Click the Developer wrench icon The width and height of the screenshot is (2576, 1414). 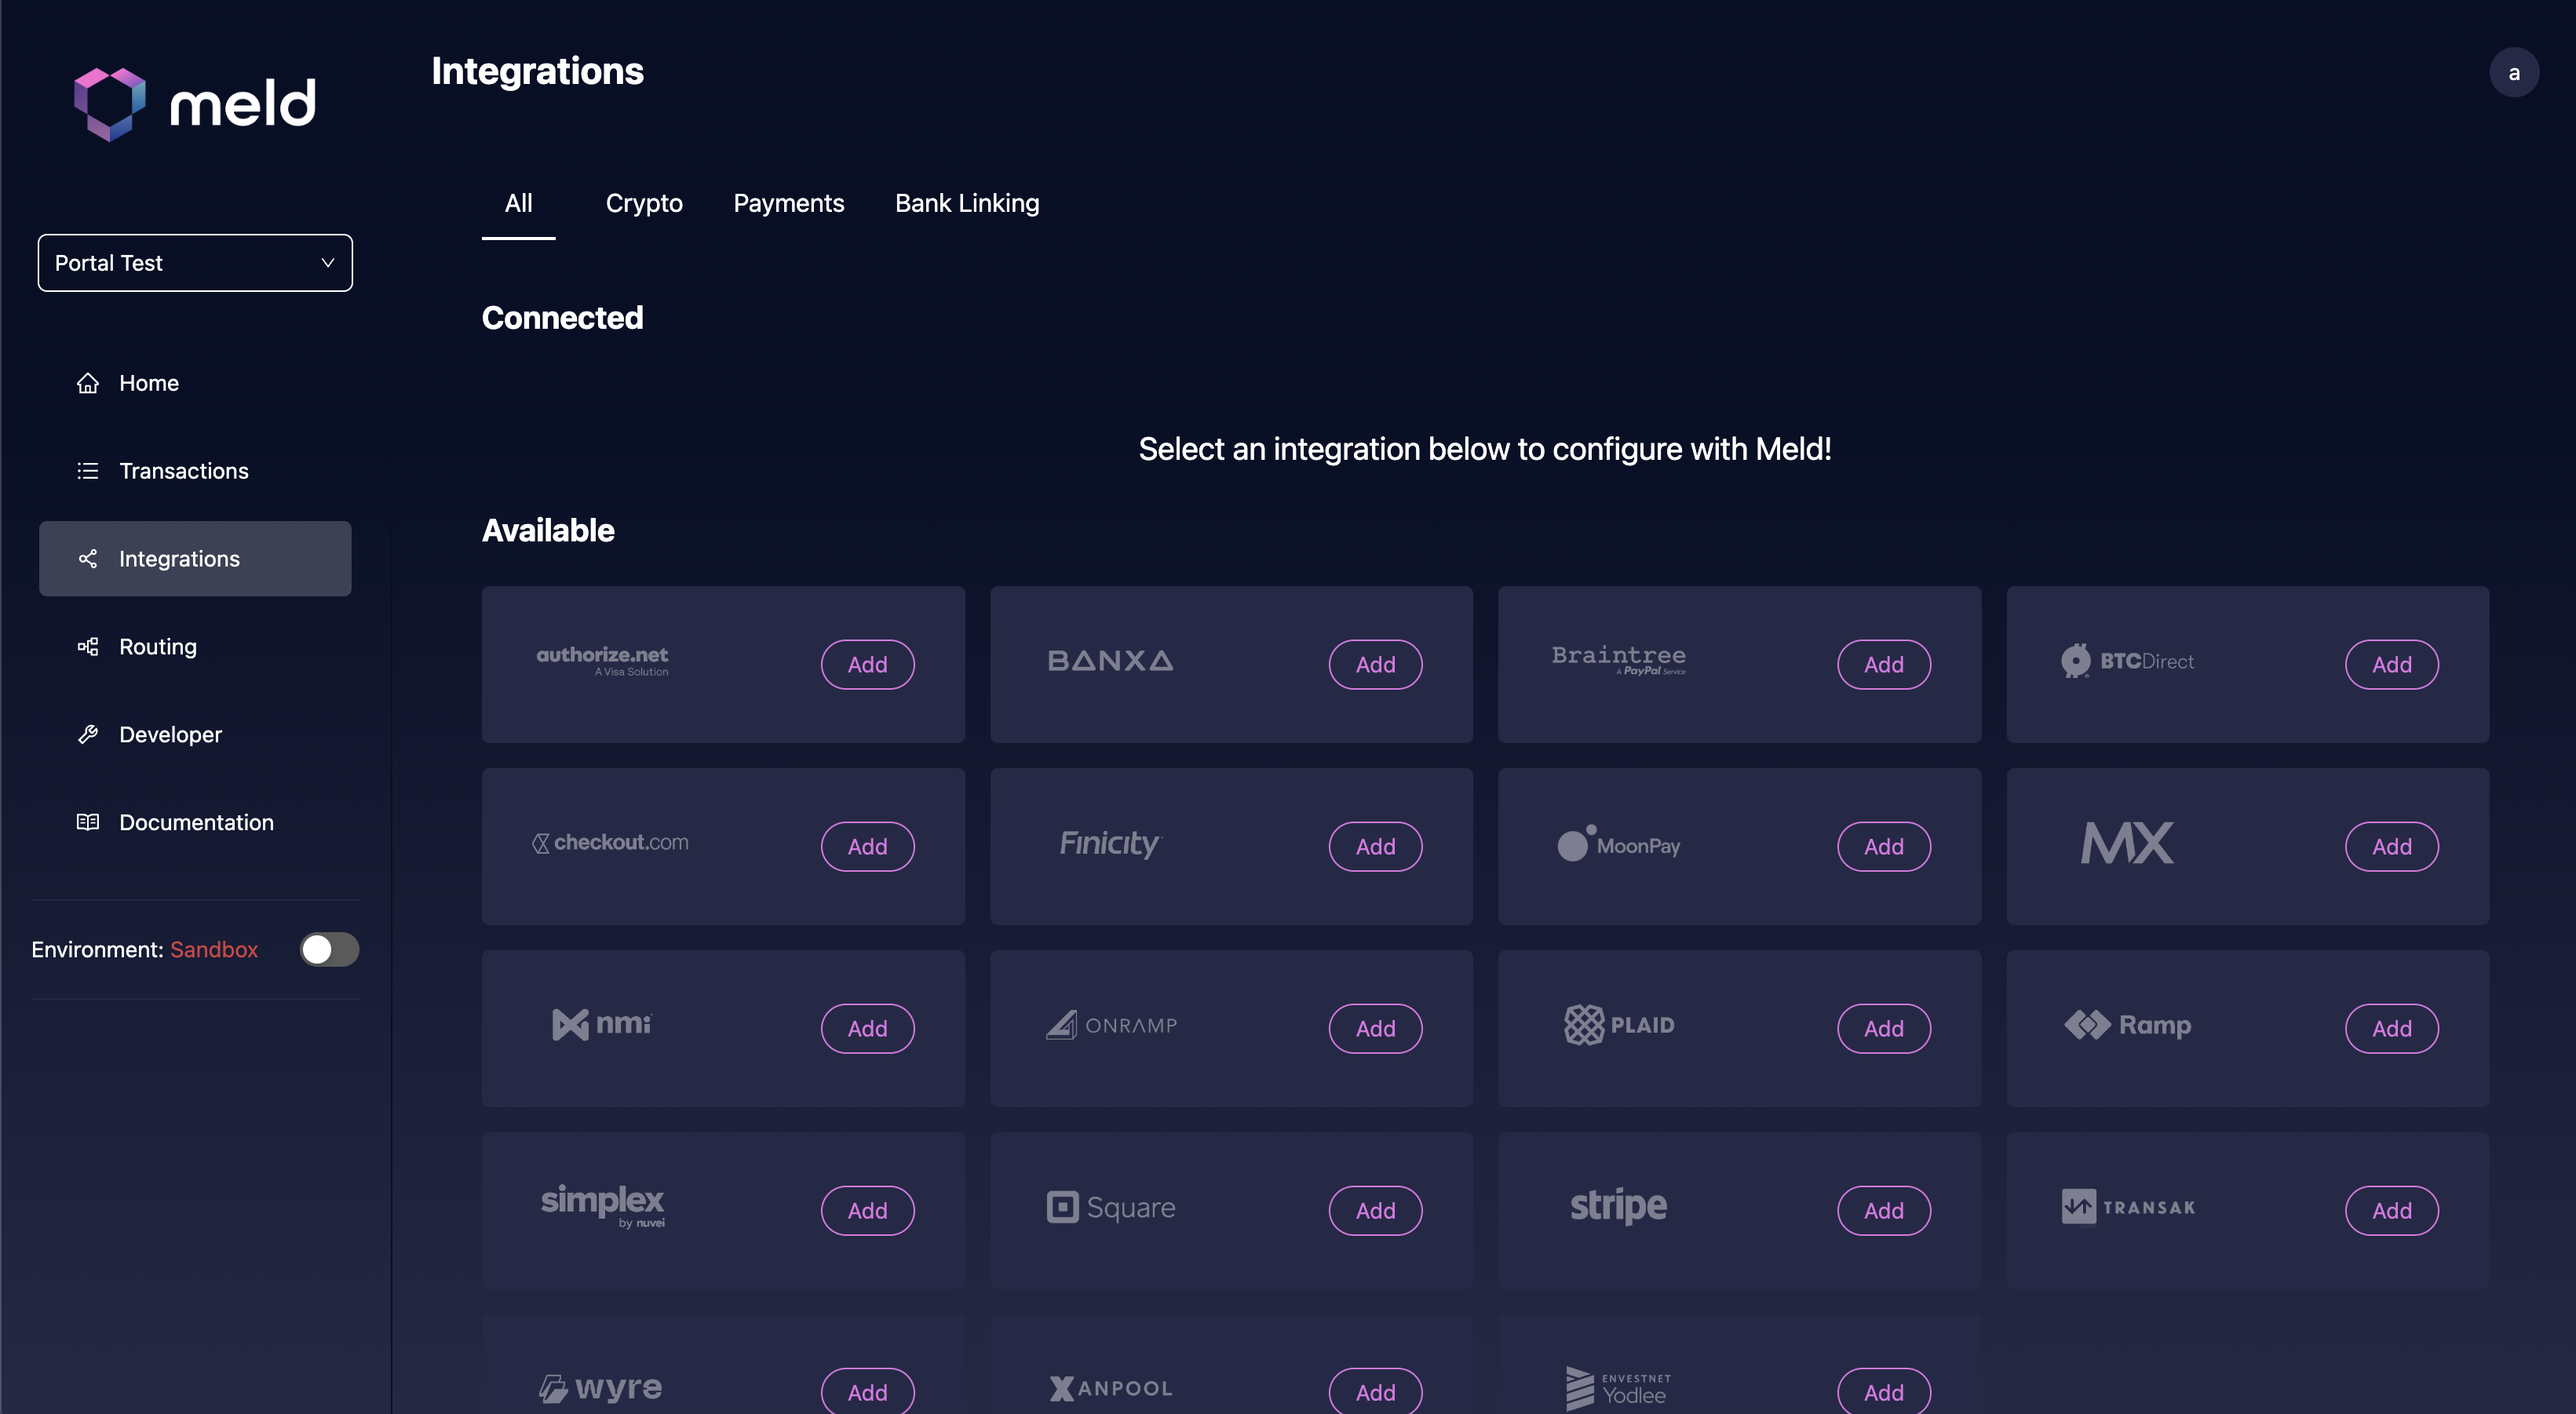click(88, 735)
